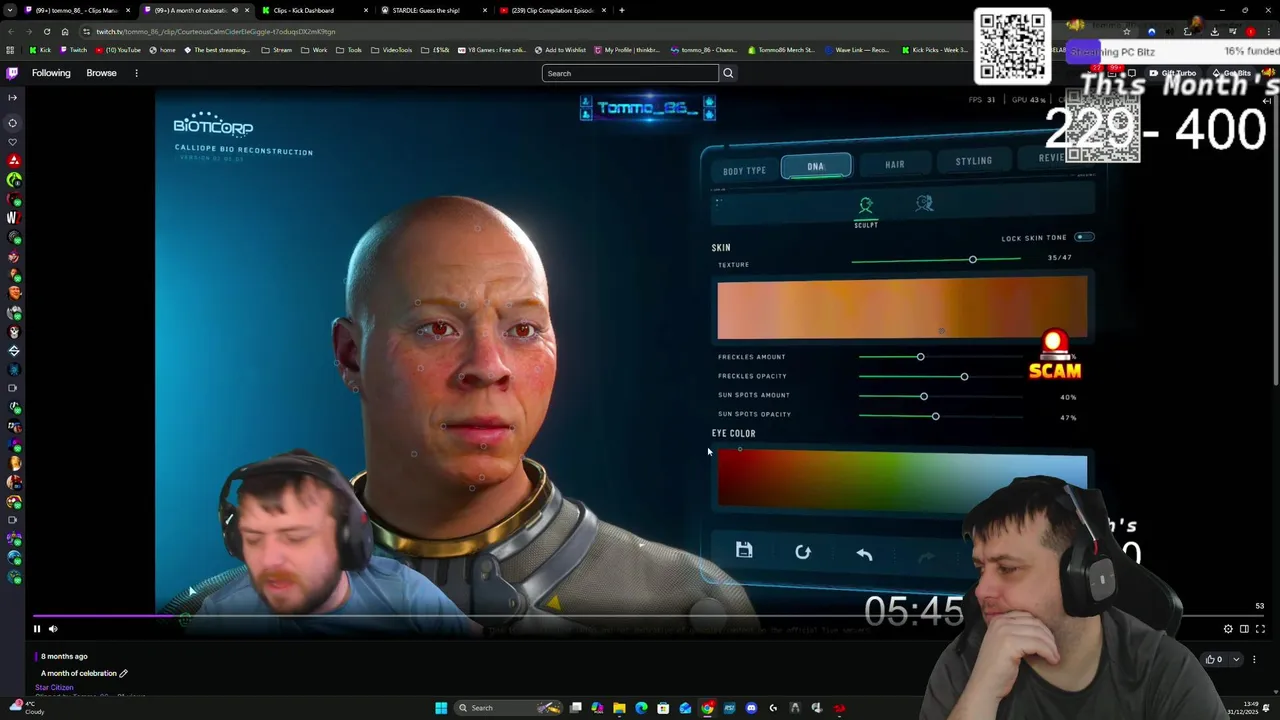Click the Get Bits button

[x=1233, y=73]
